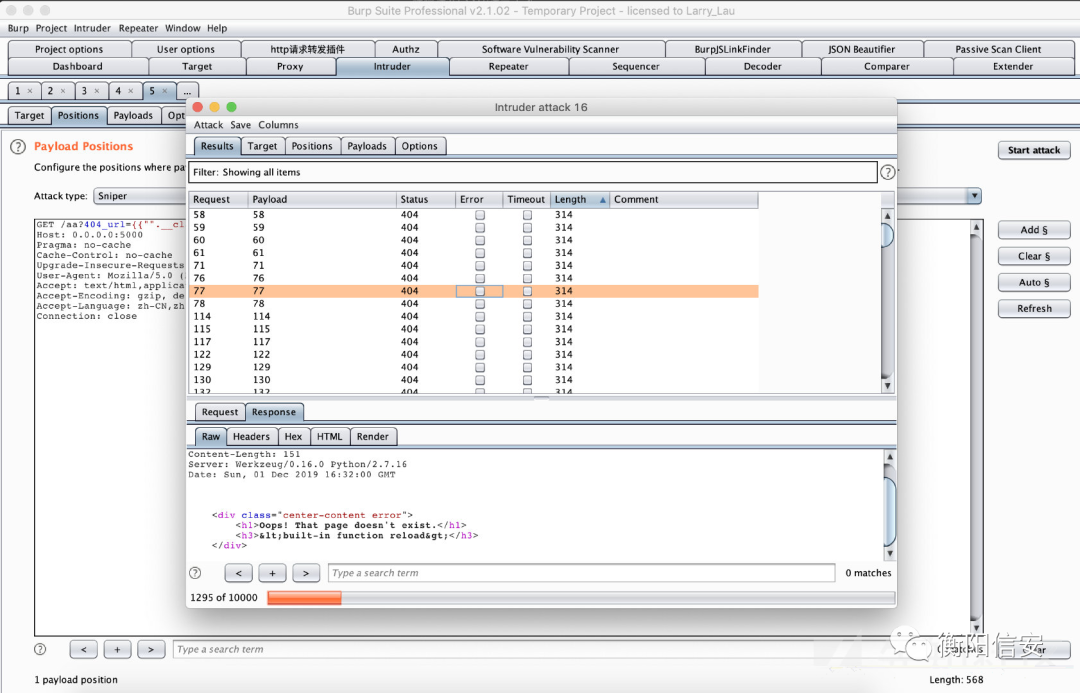Open the Options tab in attack window
1080x693 pixels.
click(x=419, y=146)
